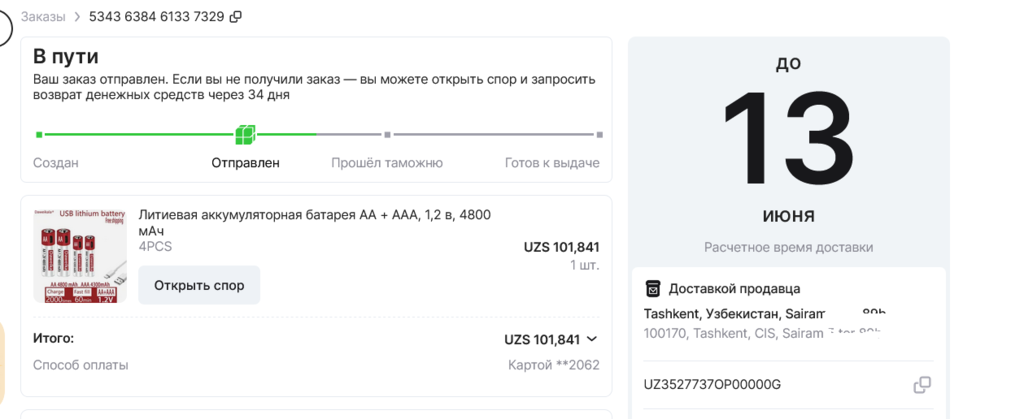Click the payment card Картой **2062
This screenshot has width=1024, height=419.
tap(554, 365)
